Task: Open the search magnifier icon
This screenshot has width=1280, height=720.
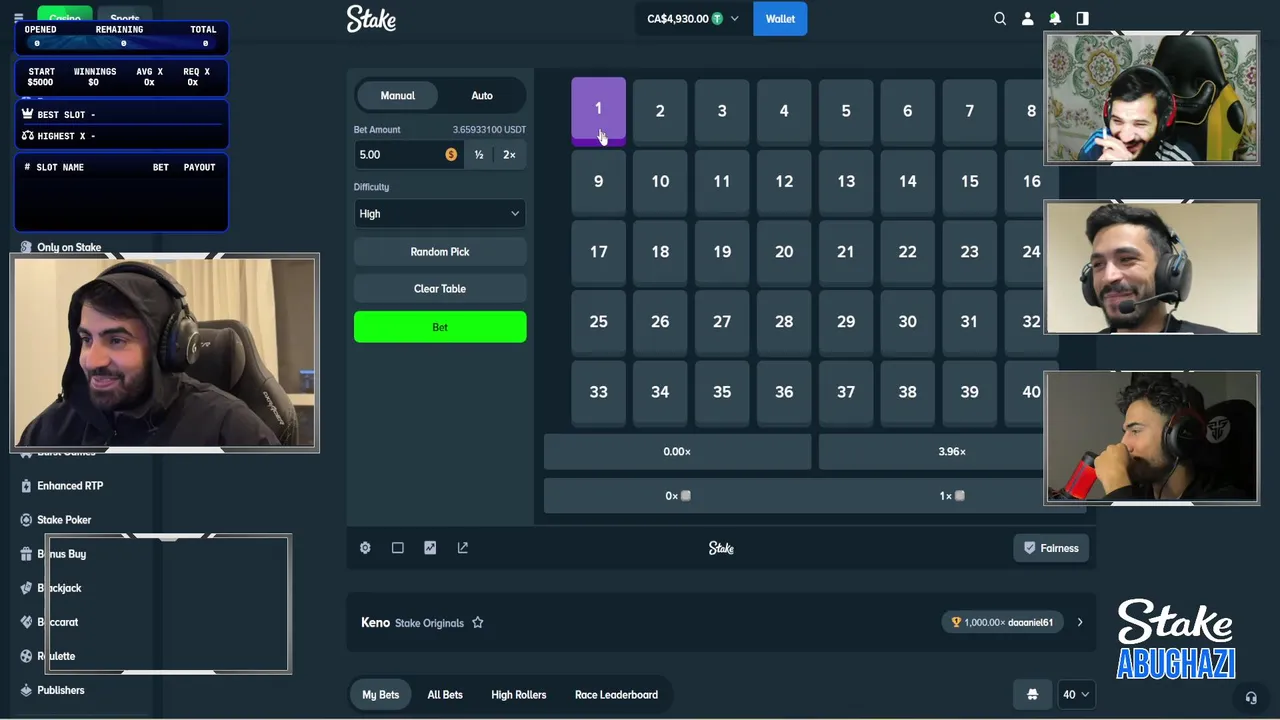Action: coord(999,18)
